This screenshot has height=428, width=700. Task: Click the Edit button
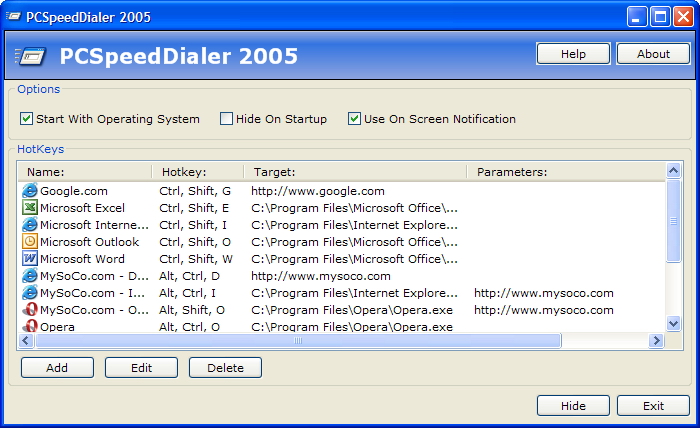click(x=142, y=368)
